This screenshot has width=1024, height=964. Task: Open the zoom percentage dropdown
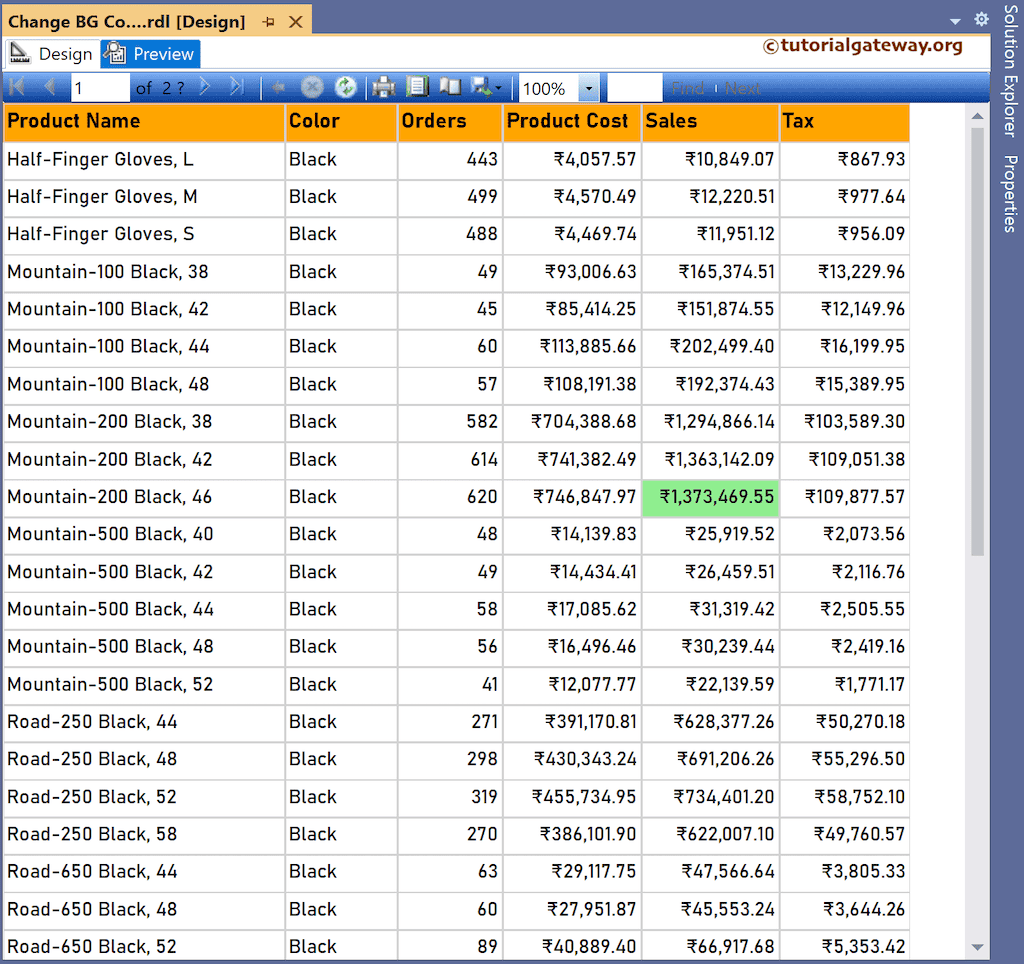(x=589, y=87)
